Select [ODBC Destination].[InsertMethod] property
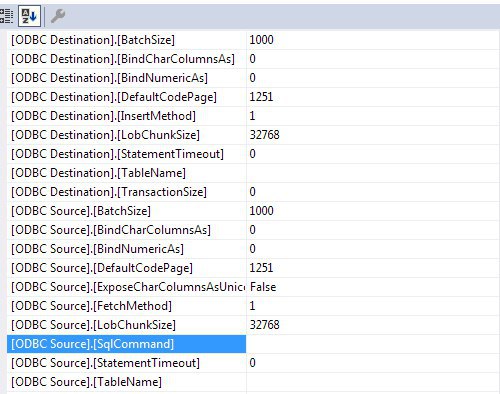 [x=127, y=116]
